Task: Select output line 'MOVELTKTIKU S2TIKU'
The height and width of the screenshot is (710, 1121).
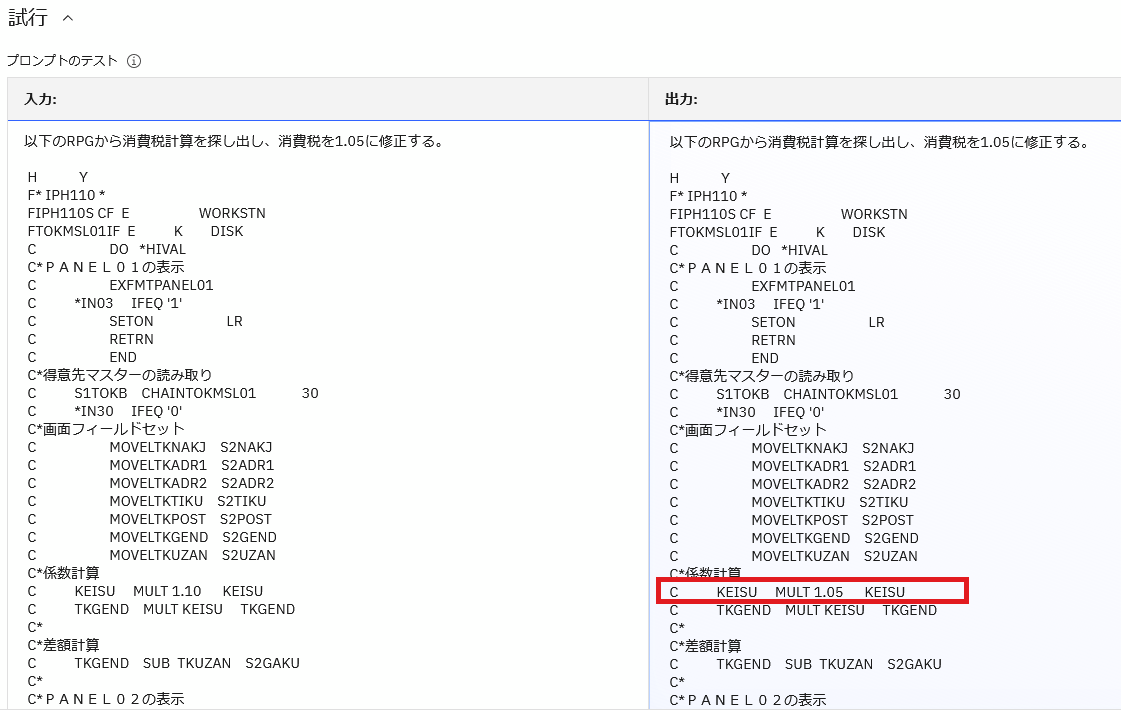Action: [x=789, y=503]
